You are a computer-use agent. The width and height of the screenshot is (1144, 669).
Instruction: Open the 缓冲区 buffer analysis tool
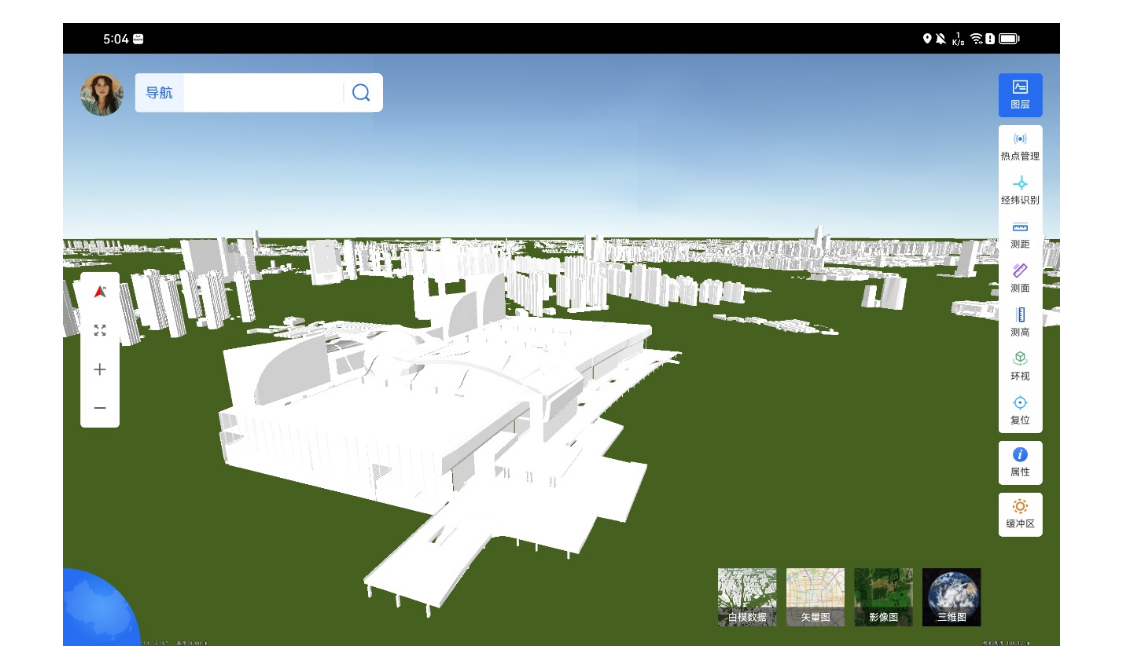[x=1019, y=513]
